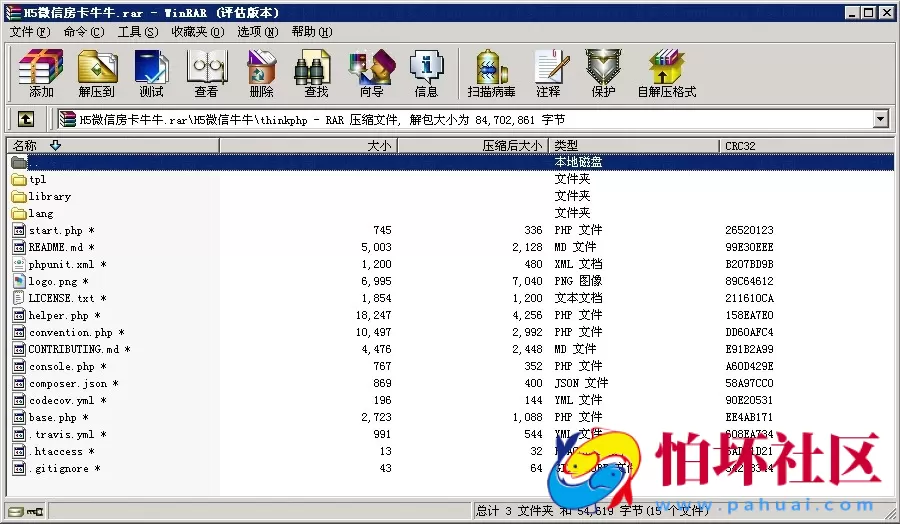The height and width of the screenshot is (524, 900).
Task: Click the start.php file icon
Action: coord(19,230)
